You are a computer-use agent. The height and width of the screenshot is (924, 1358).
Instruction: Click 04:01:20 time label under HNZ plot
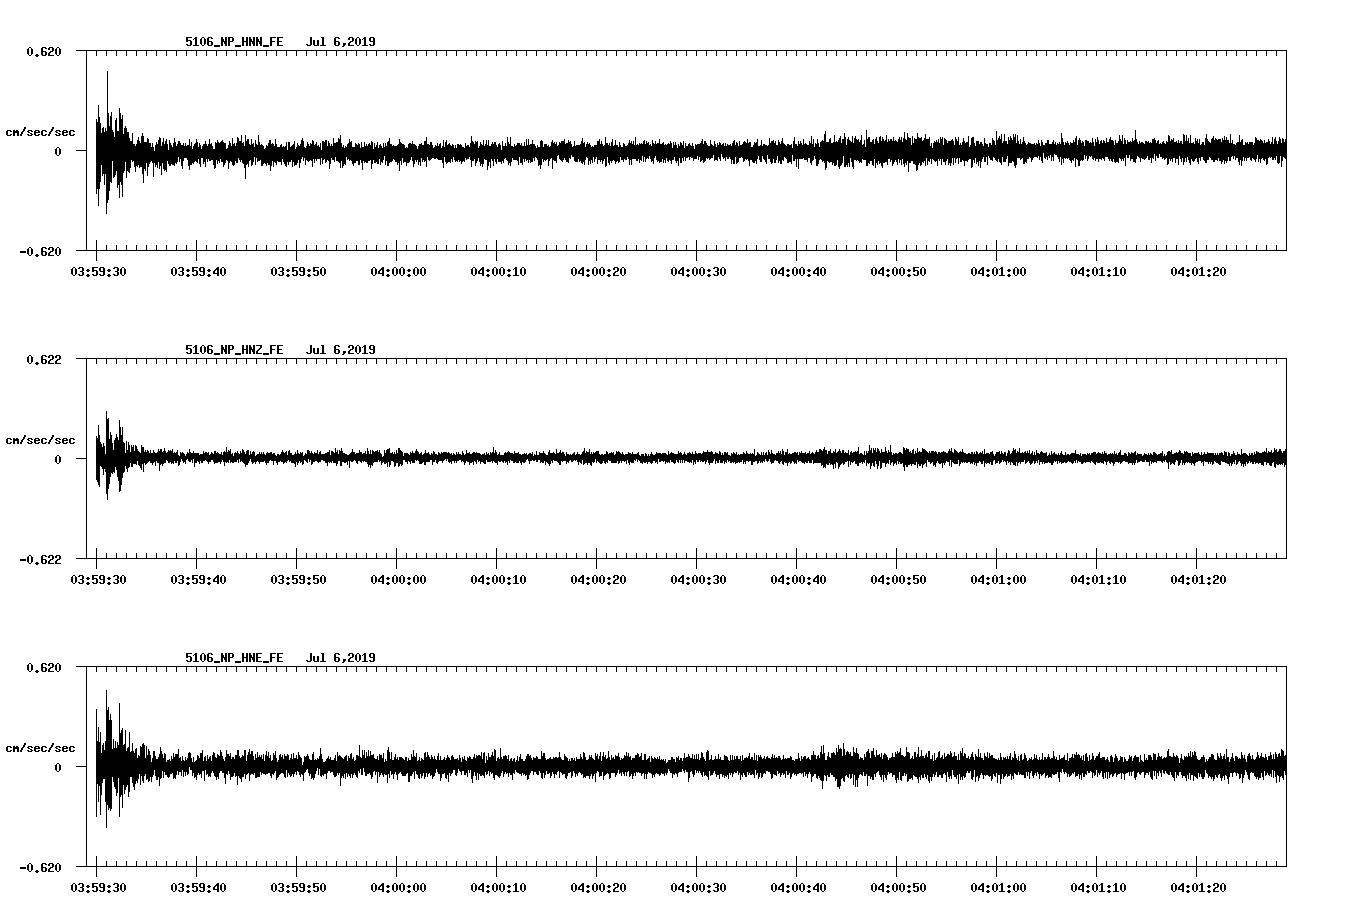coord(1198,579)
